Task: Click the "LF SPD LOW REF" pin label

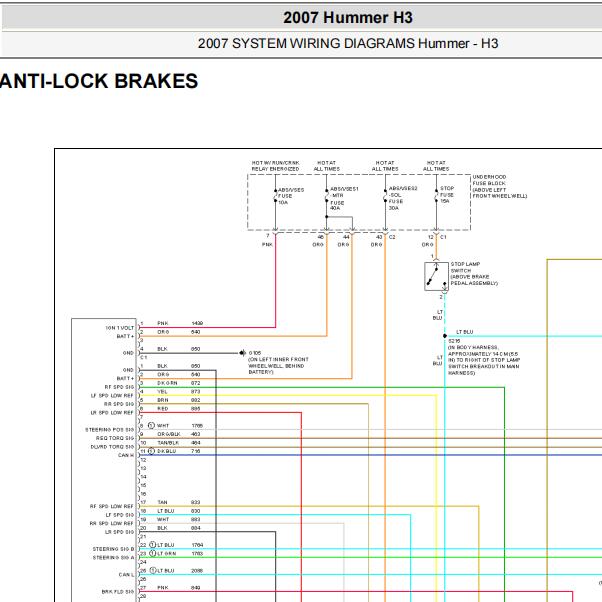Action: 112,395
